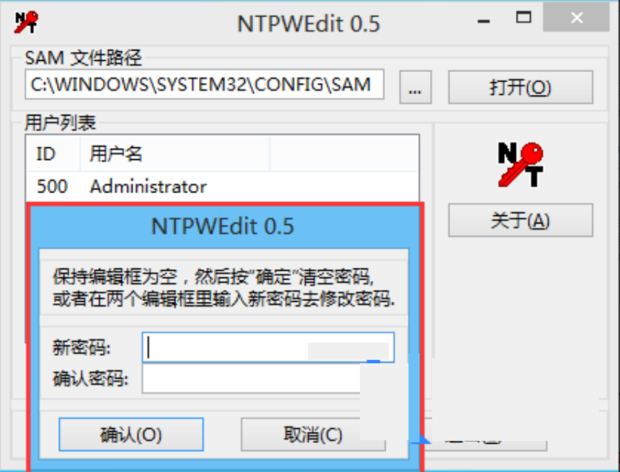The height and width of the screenshot is (472, 620).
Task: Maximize the NTPWEdit window
Action: coord(524,17)
